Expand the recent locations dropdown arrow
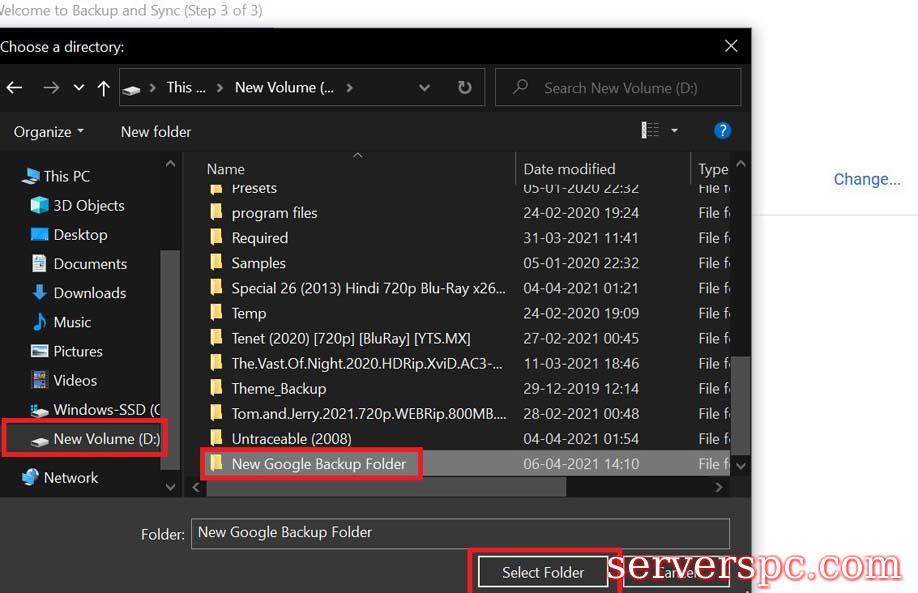The width and height of the screenshot is (918, 593). coord(79,88)
